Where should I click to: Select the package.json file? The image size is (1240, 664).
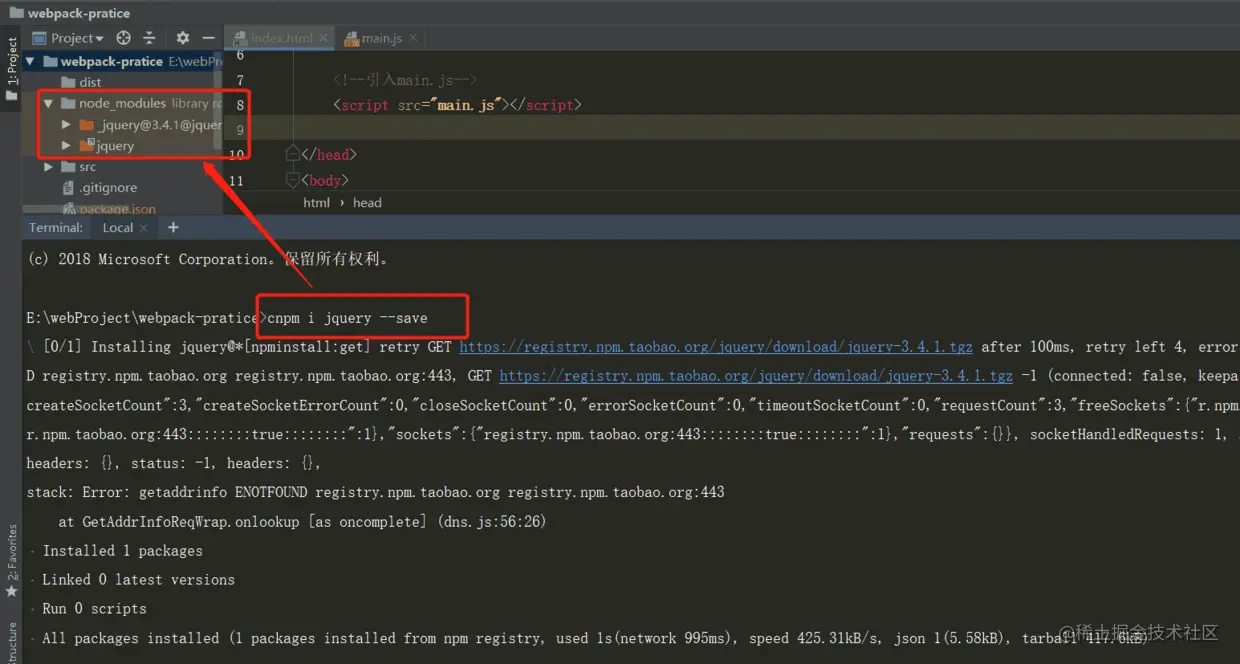tap(109, 209)
